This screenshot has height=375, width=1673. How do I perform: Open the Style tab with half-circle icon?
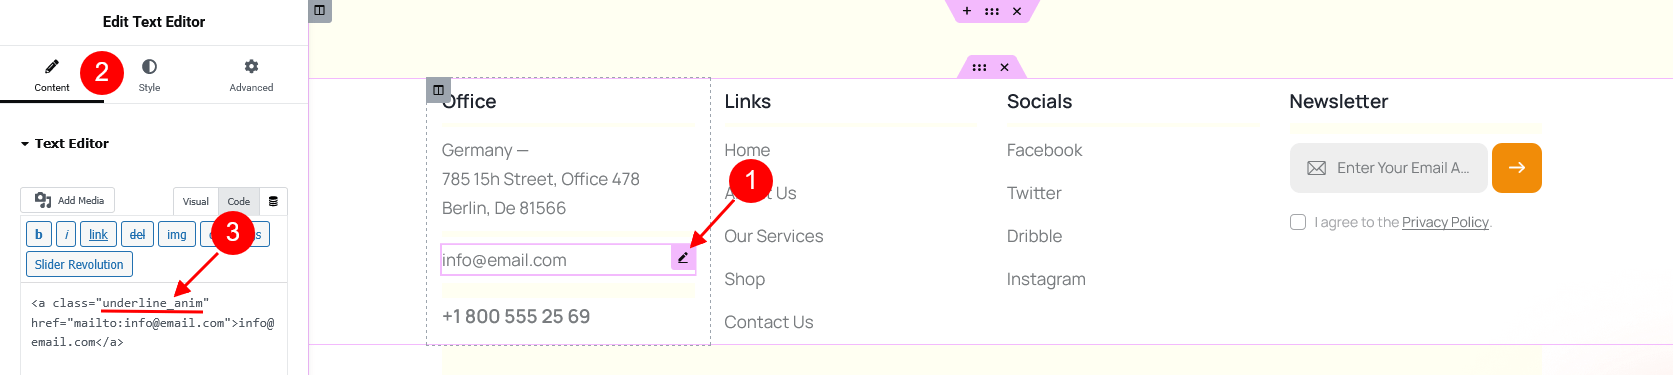(149, 75)
